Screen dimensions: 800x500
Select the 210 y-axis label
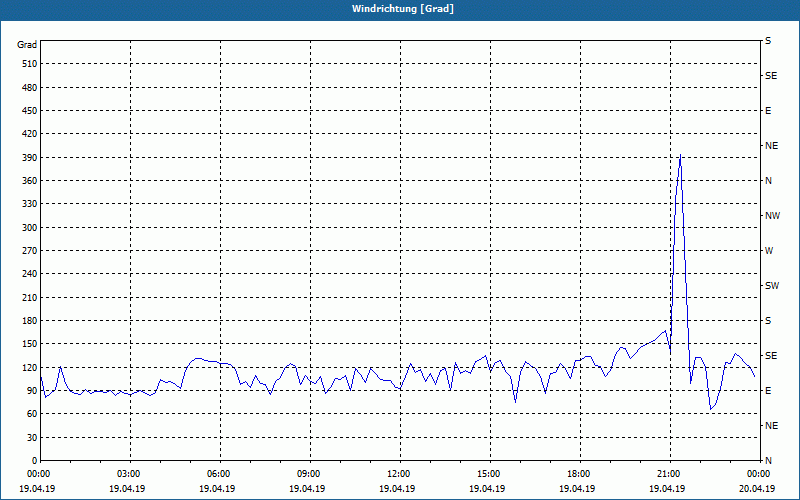point(30,297)
